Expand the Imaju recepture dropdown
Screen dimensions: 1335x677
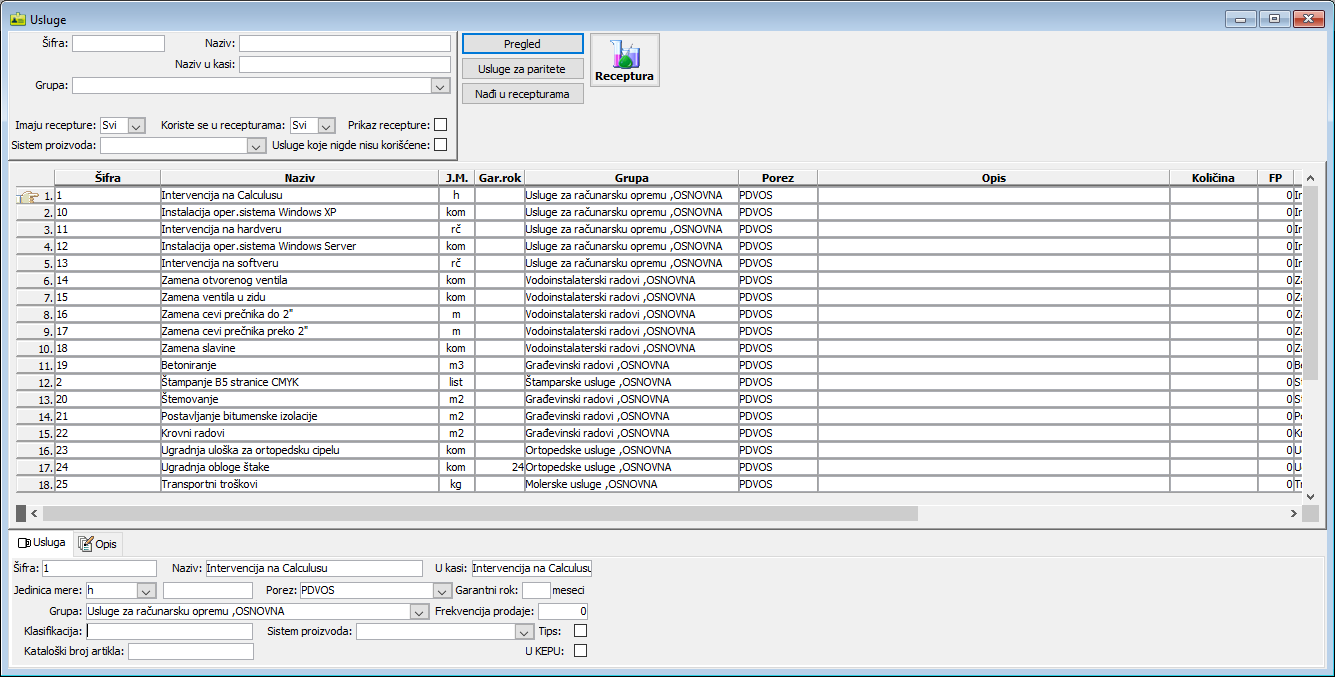pos(137,126)
